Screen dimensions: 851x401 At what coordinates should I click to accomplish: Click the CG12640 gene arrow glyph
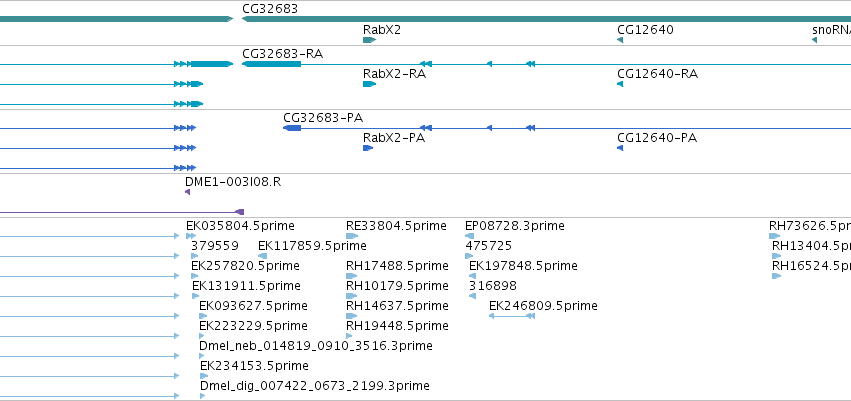[620, 40]
